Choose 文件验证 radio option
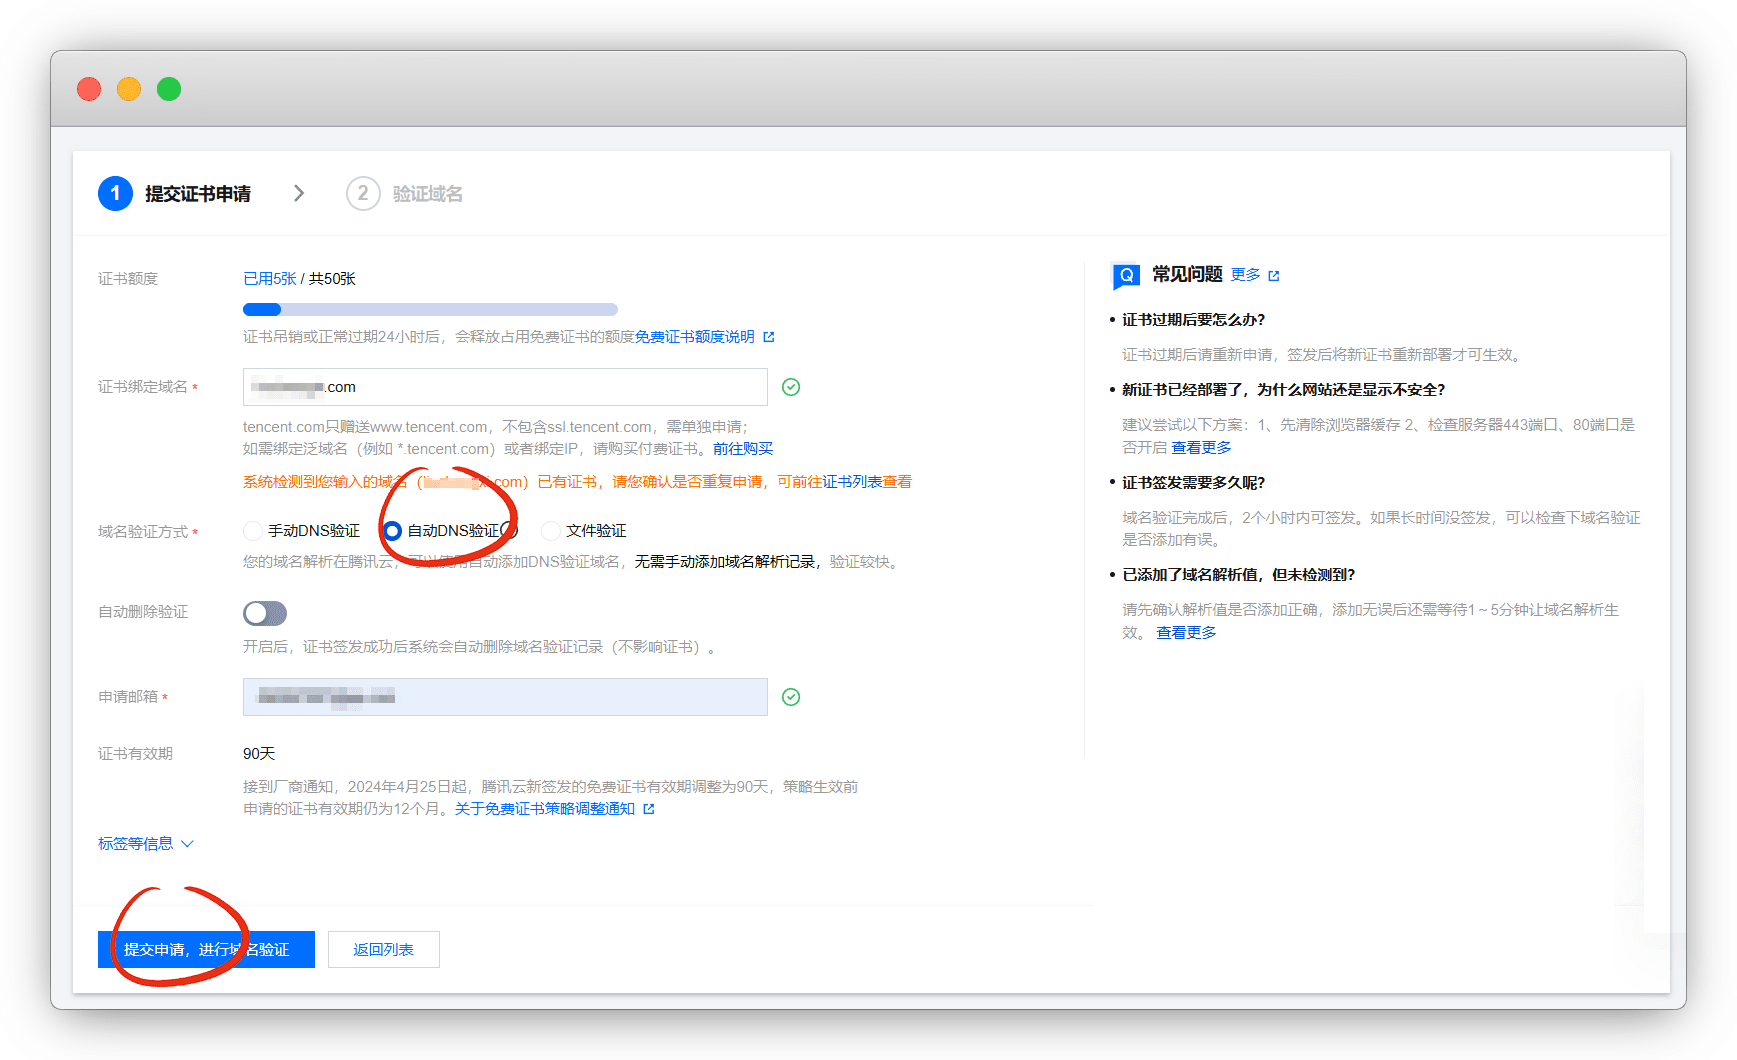The height and width of the screenshot is (1060, 1737). coord(551,531)
